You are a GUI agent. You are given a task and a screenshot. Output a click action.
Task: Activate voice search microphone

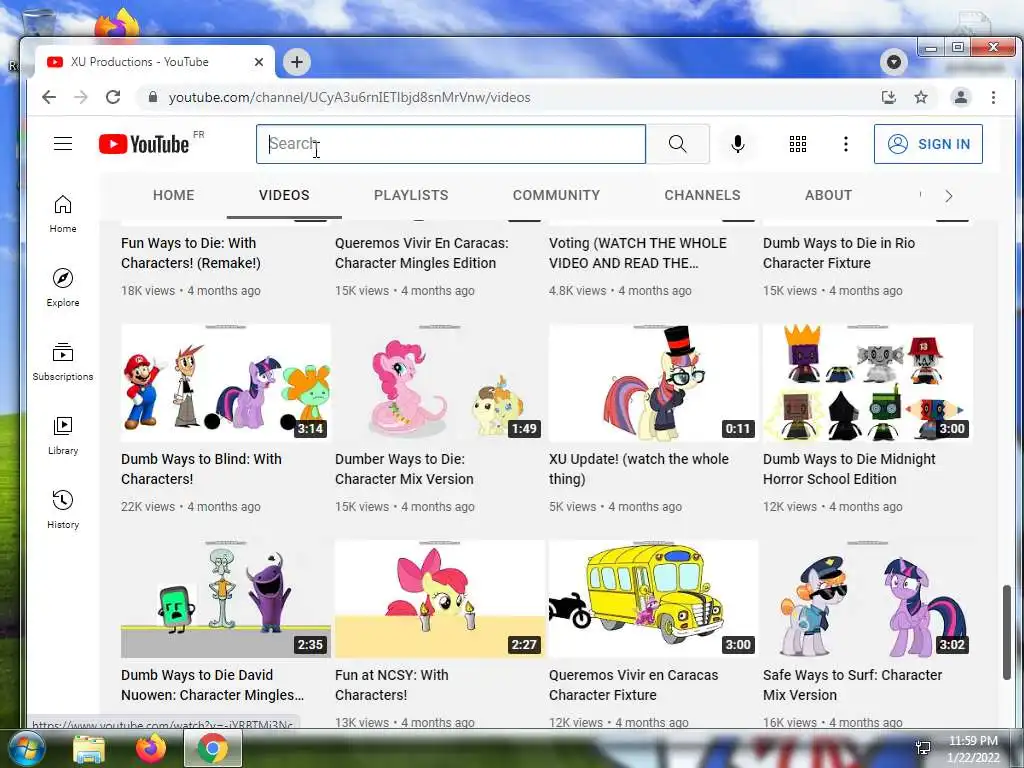(x=737, y=144)
